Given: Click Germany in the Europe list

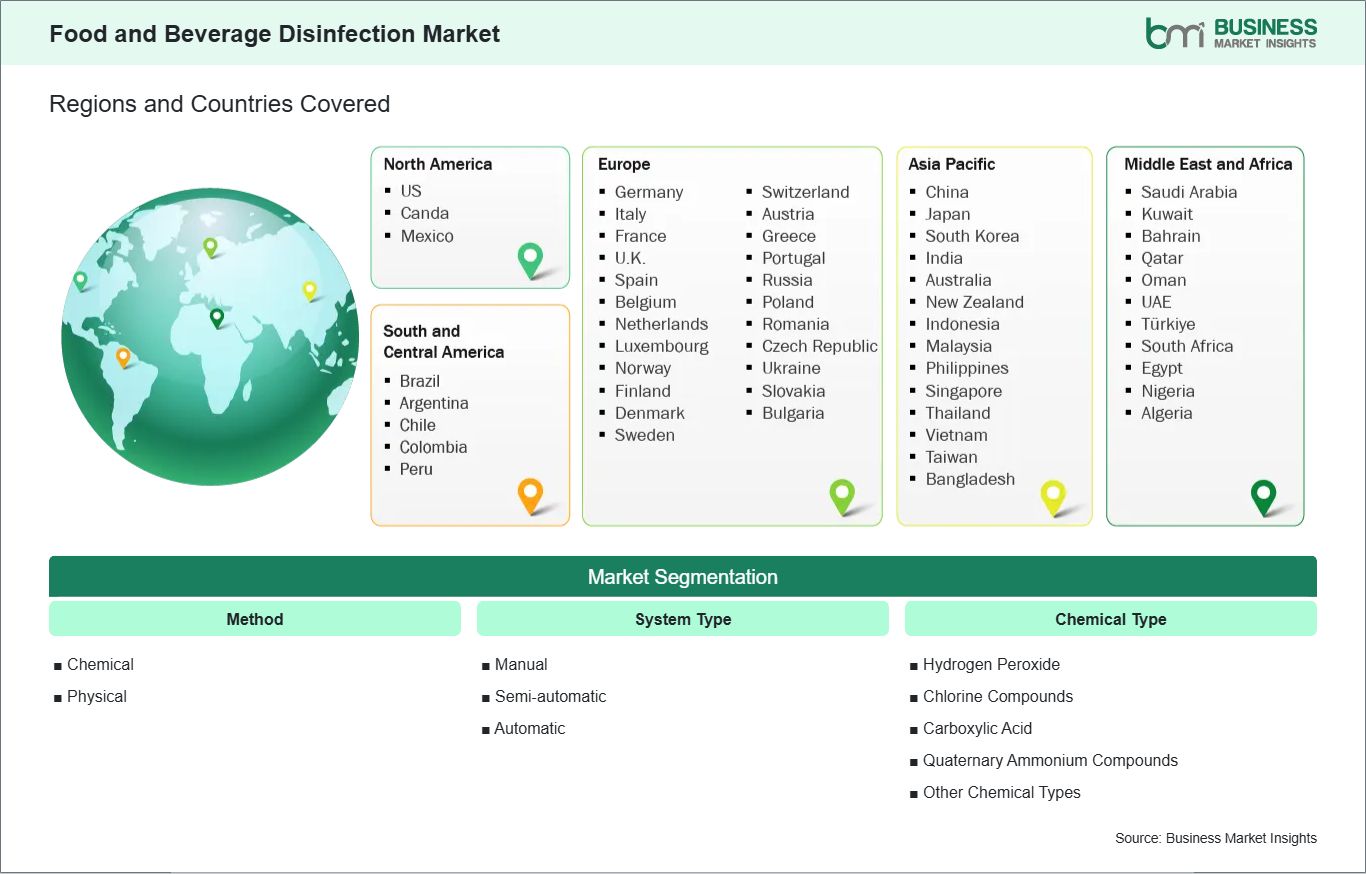Looking at the screenshot, I should (x=648, y=192).
